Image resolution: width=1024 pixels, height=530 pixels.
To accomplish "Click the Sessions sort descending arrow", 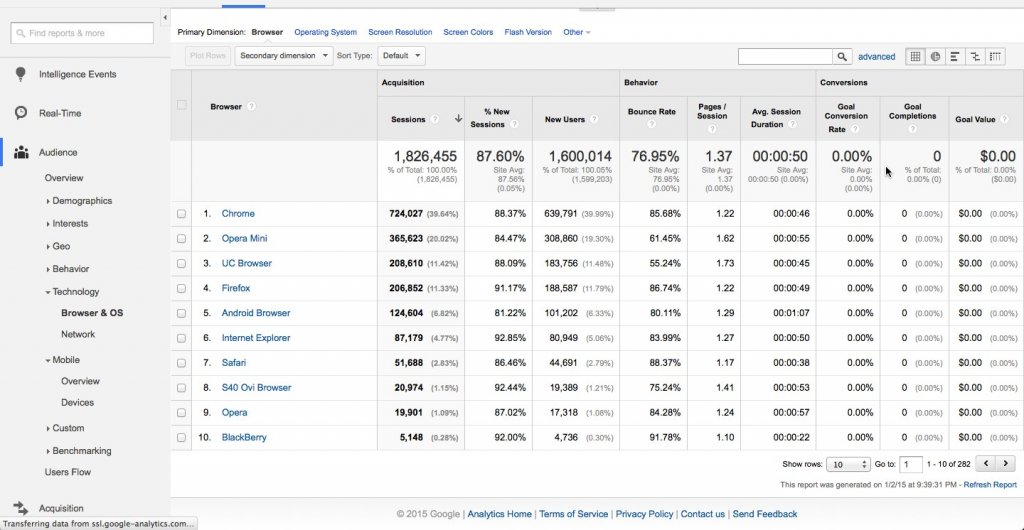I will (458, 119).
